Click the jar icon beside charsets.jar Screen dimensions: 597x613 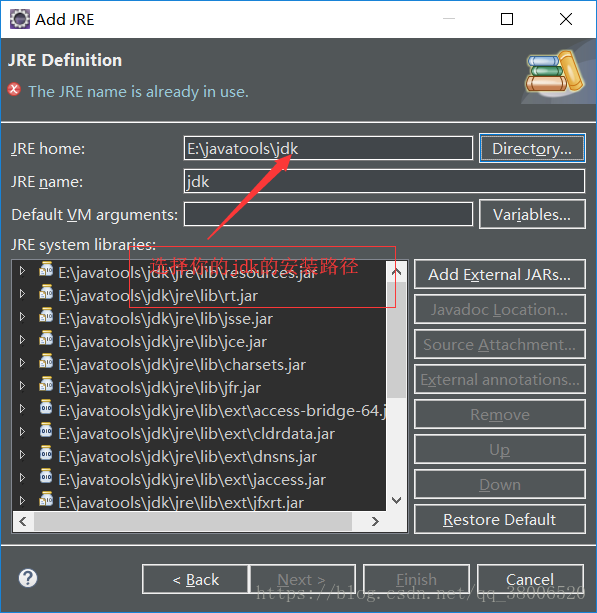pos(46,362)
